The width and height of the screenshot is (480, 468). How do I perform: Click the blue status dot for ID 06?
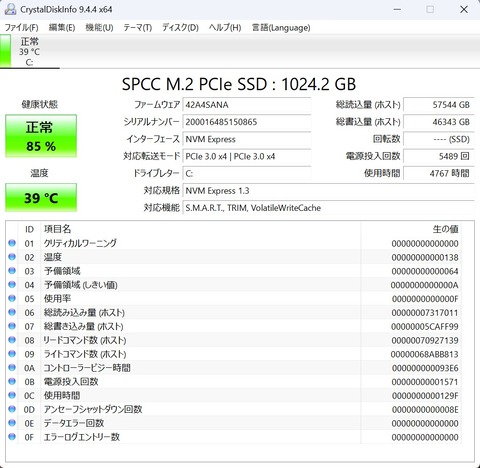(x=12, y=312)
